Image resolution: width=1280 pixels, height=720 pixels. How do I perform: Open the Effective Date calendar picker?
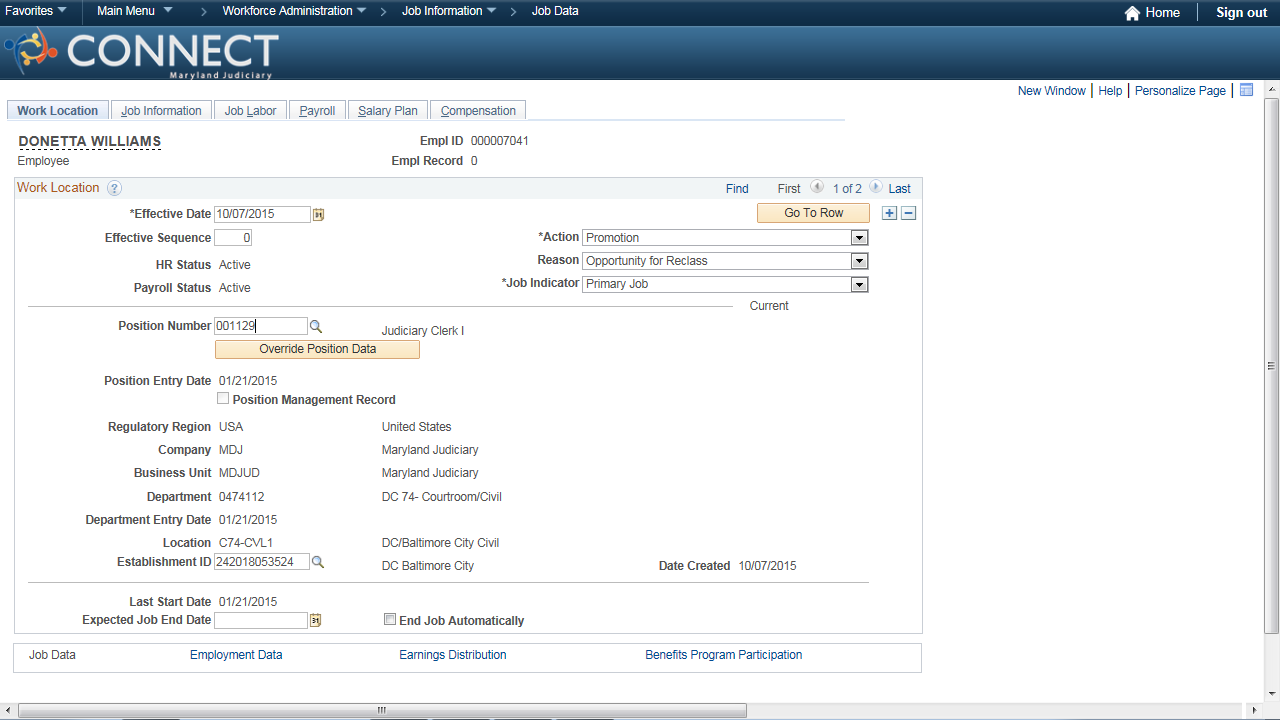click(x=319, y=214)
